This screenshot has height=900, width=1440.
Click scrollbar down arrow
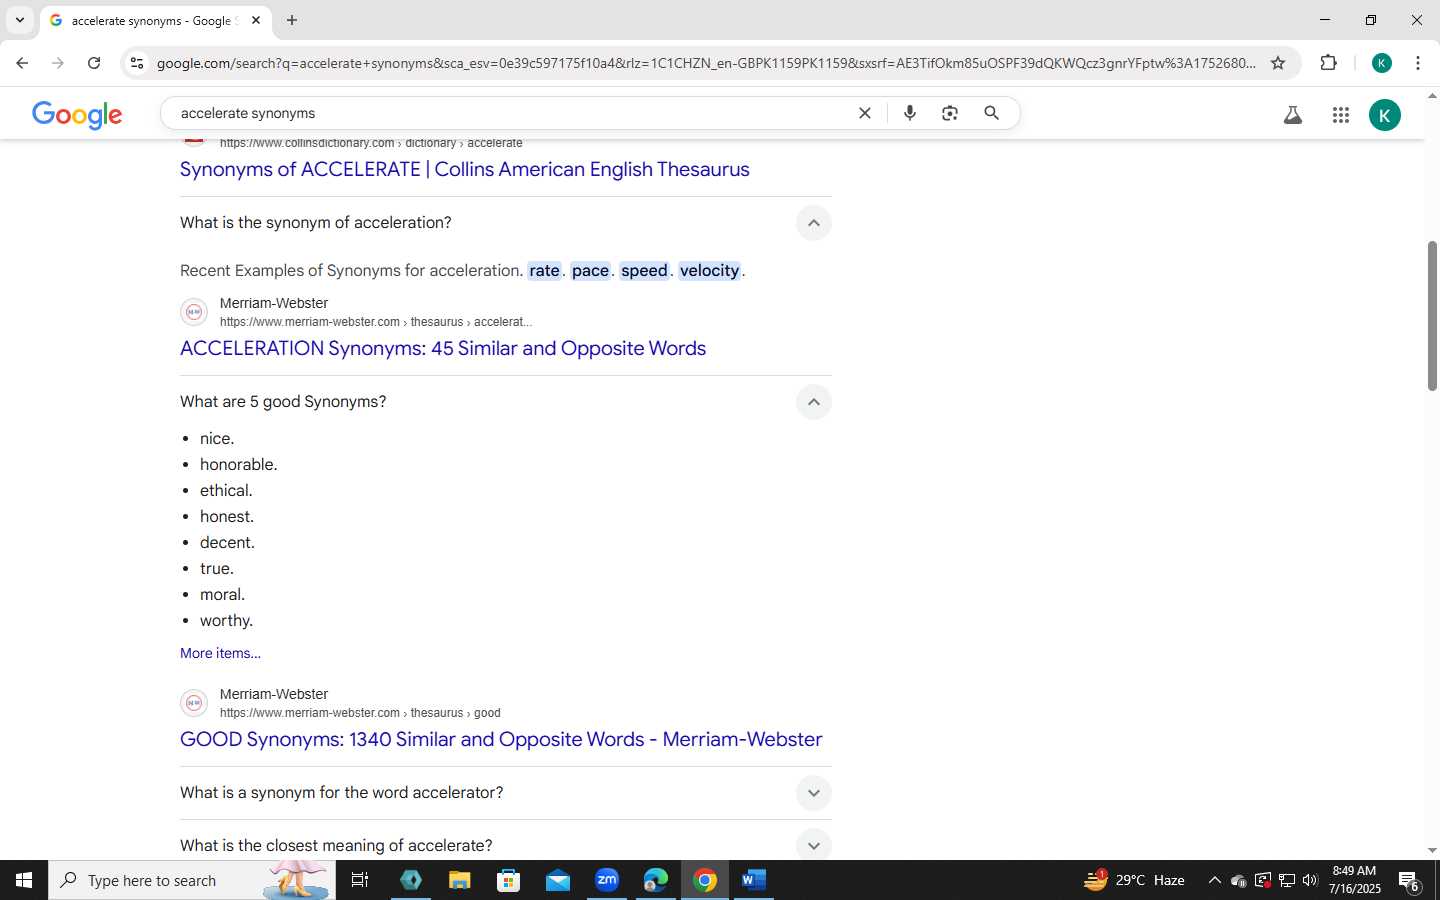pyautogui.click(x=1432, y=851)
